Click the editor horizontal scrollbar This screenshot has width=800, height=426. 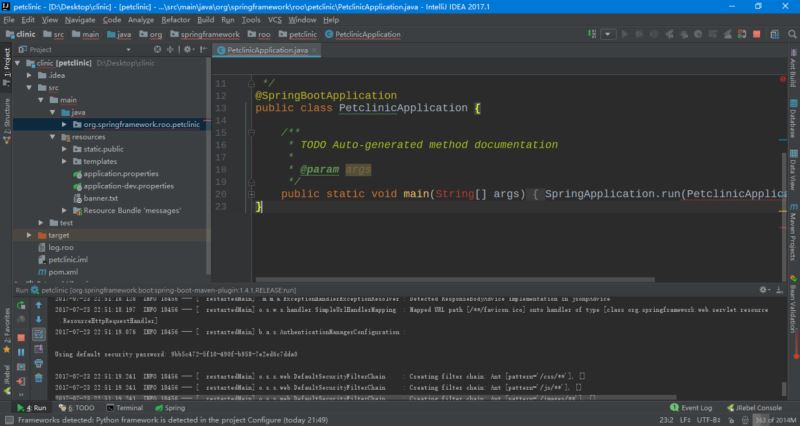pos(454,280)
